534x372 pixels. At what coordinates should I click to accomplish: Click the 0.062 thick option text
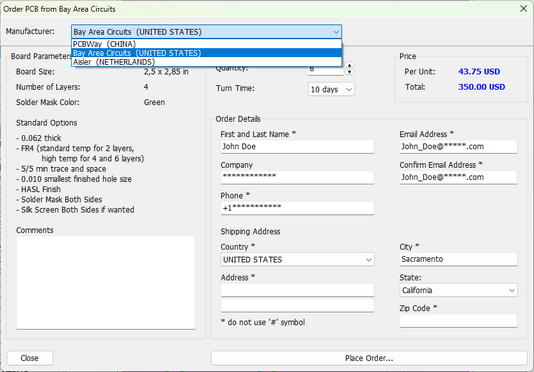coord(38,138)
